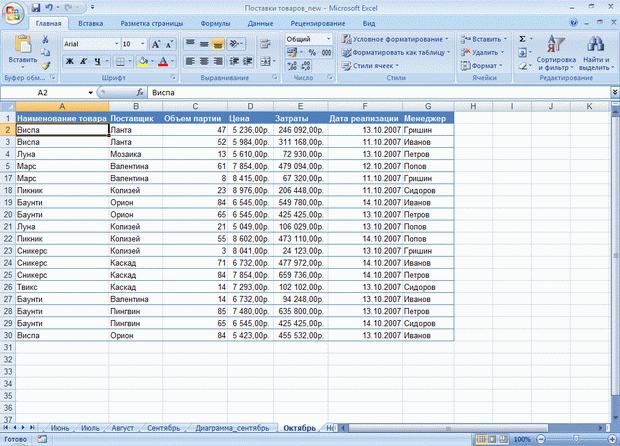
Task: Align text to middle of cell
Action: click(204, 43)
